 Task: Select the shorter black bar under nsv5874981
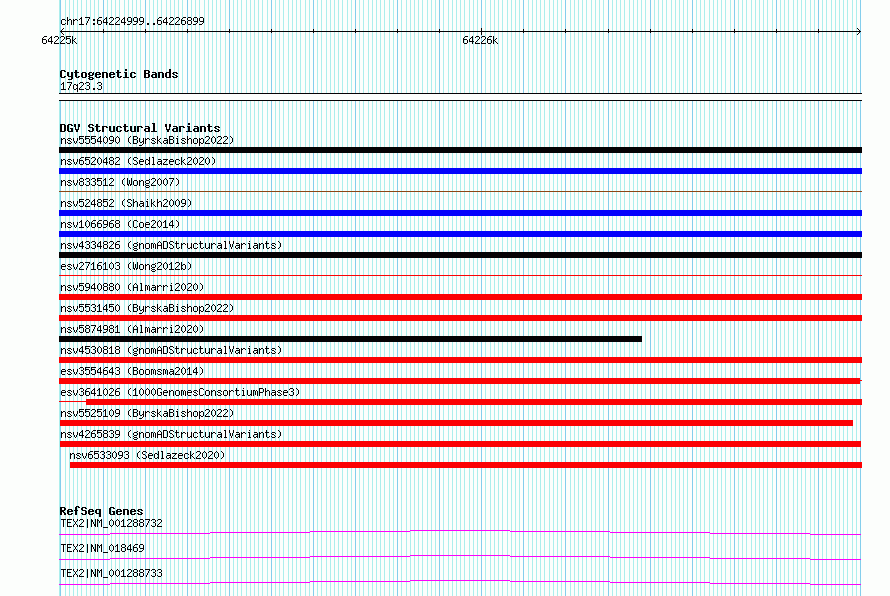[x=350, y=339]
